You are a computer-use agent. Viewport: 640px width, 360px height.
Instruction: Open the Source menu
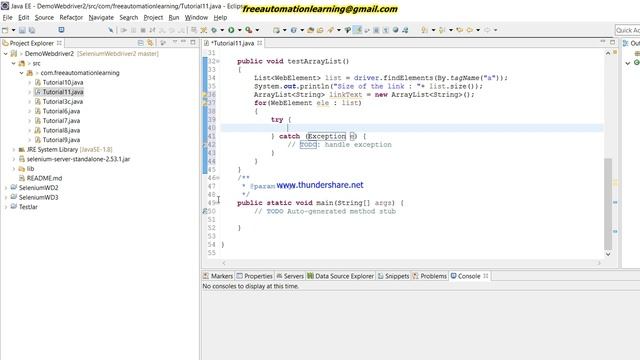click(44, 18)
